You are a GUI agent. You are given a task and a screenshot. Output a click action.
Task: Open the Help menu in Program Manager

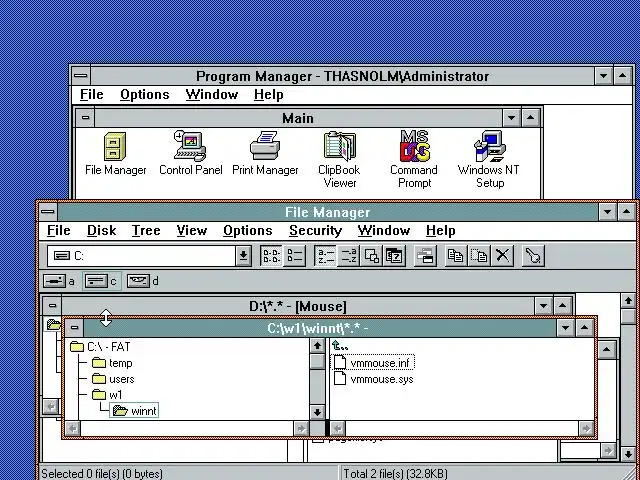pos(268,95)
